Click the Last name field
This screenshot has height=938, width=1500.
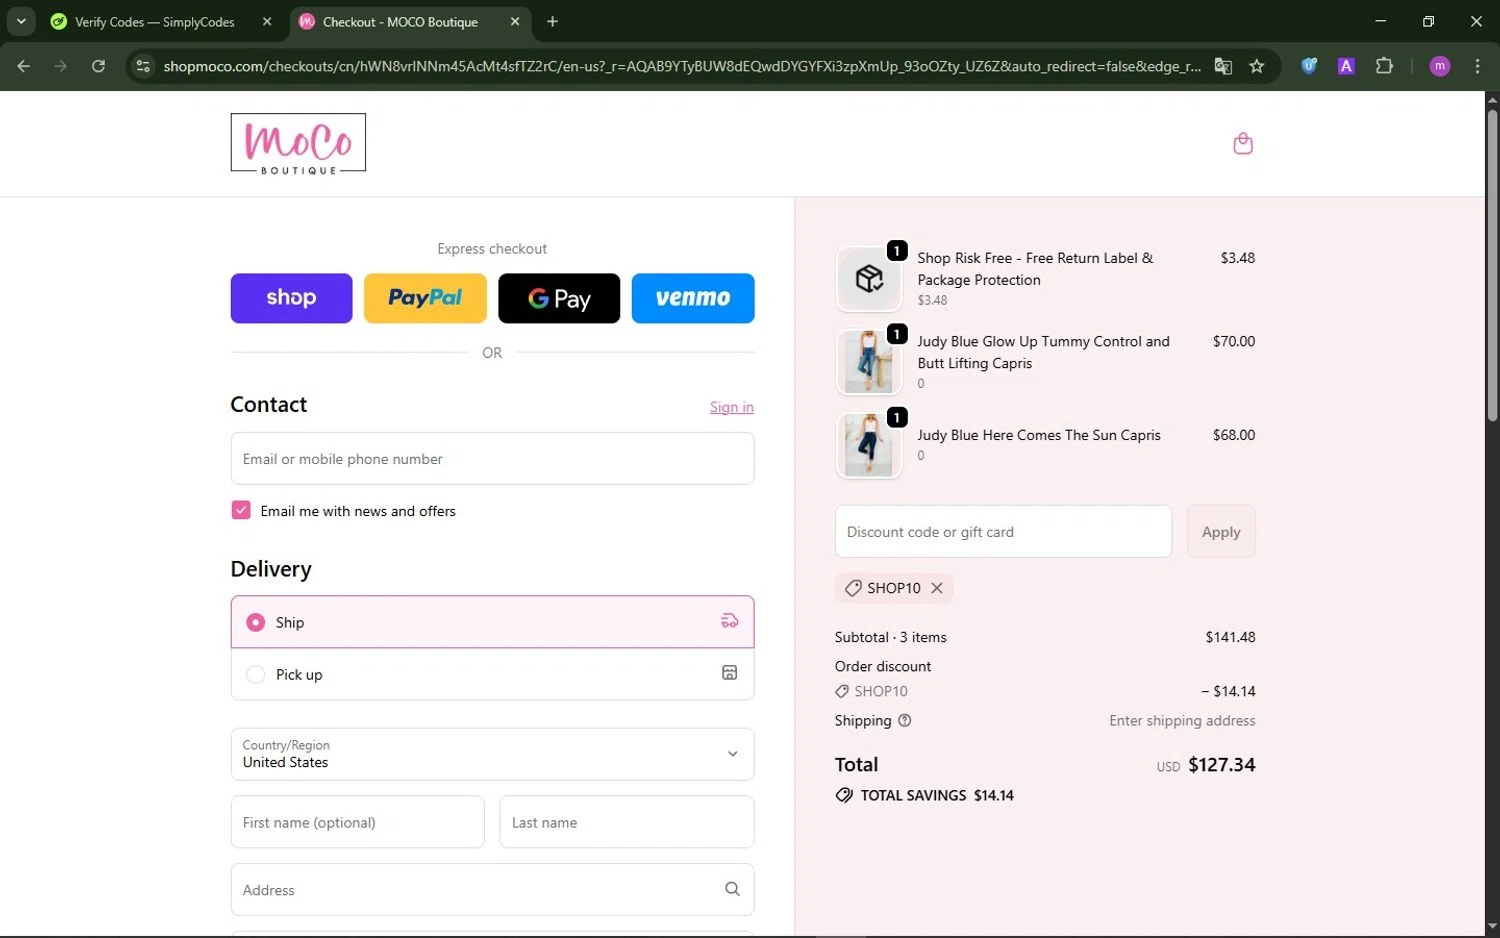626,822
